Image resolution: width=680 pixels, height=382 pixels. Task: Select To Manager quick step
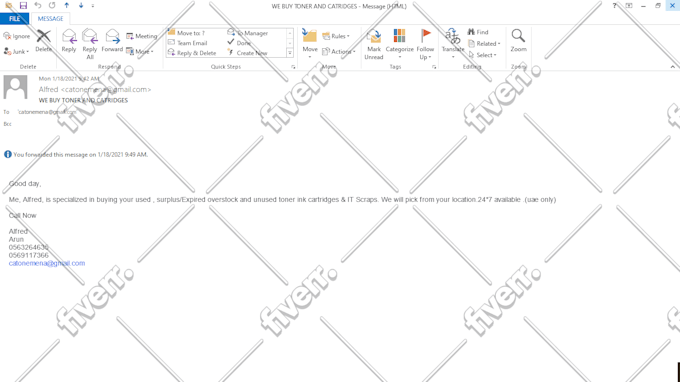pyautogui.click(x=248, y=33)
